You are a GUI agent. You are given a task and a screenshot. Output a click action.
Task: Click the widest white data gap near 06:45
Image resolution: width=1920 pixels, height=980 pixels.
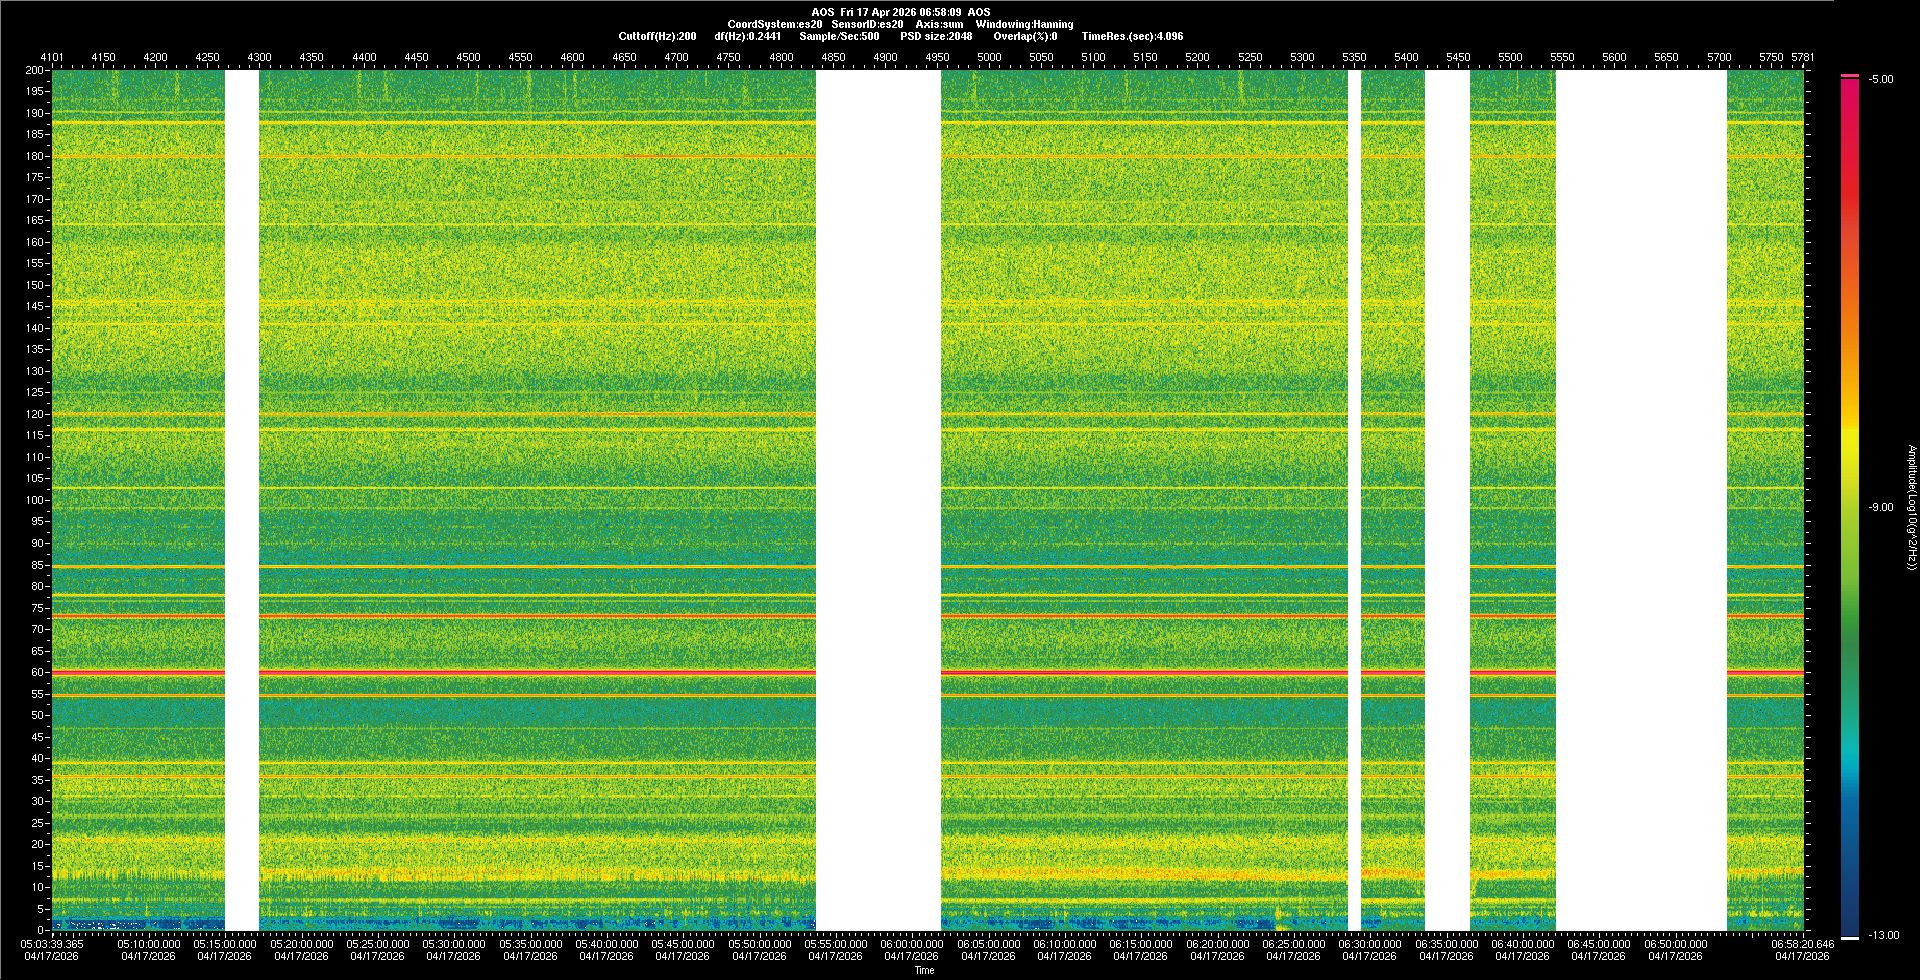click(1641, 500)
